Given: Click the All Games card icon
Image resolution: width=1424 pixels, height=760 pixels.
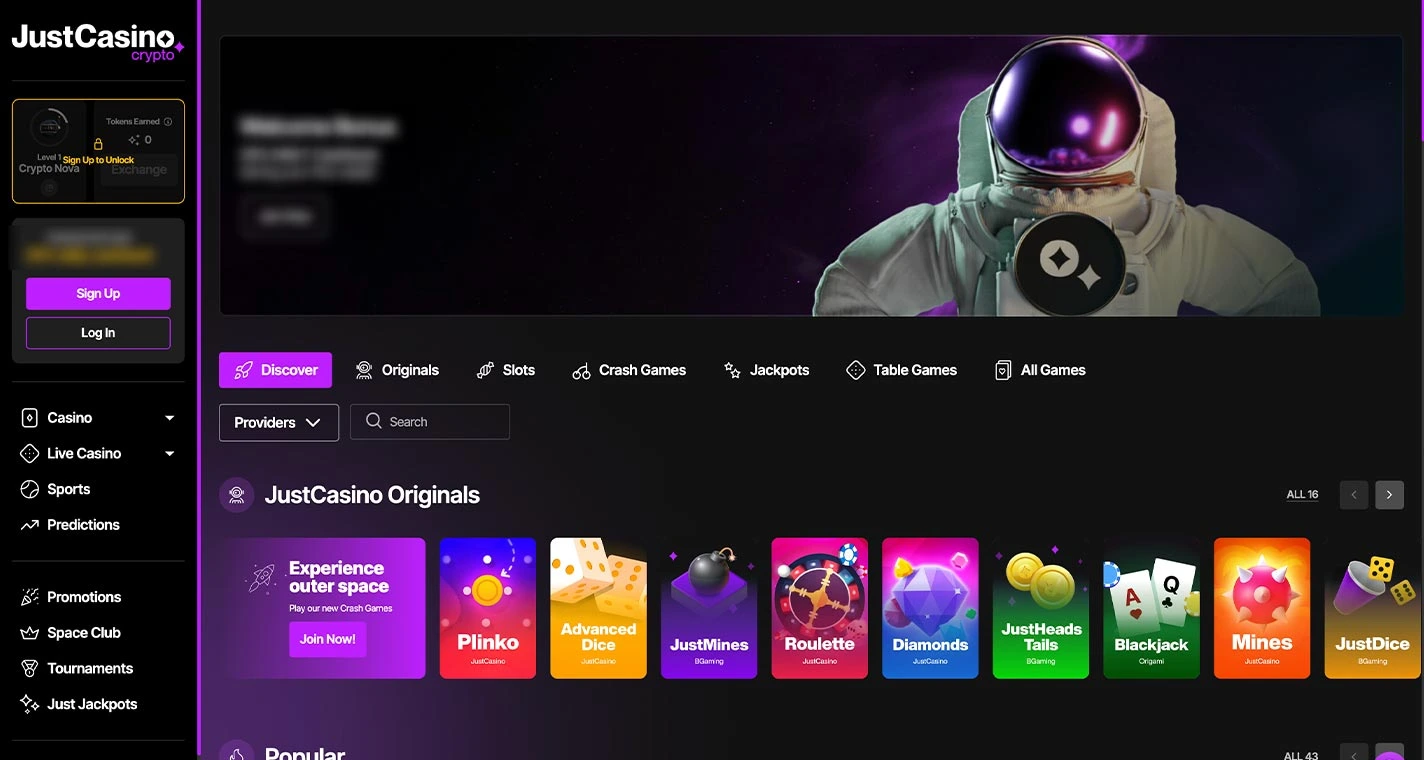Looking at the screenshot, I should click(1003, 370).
